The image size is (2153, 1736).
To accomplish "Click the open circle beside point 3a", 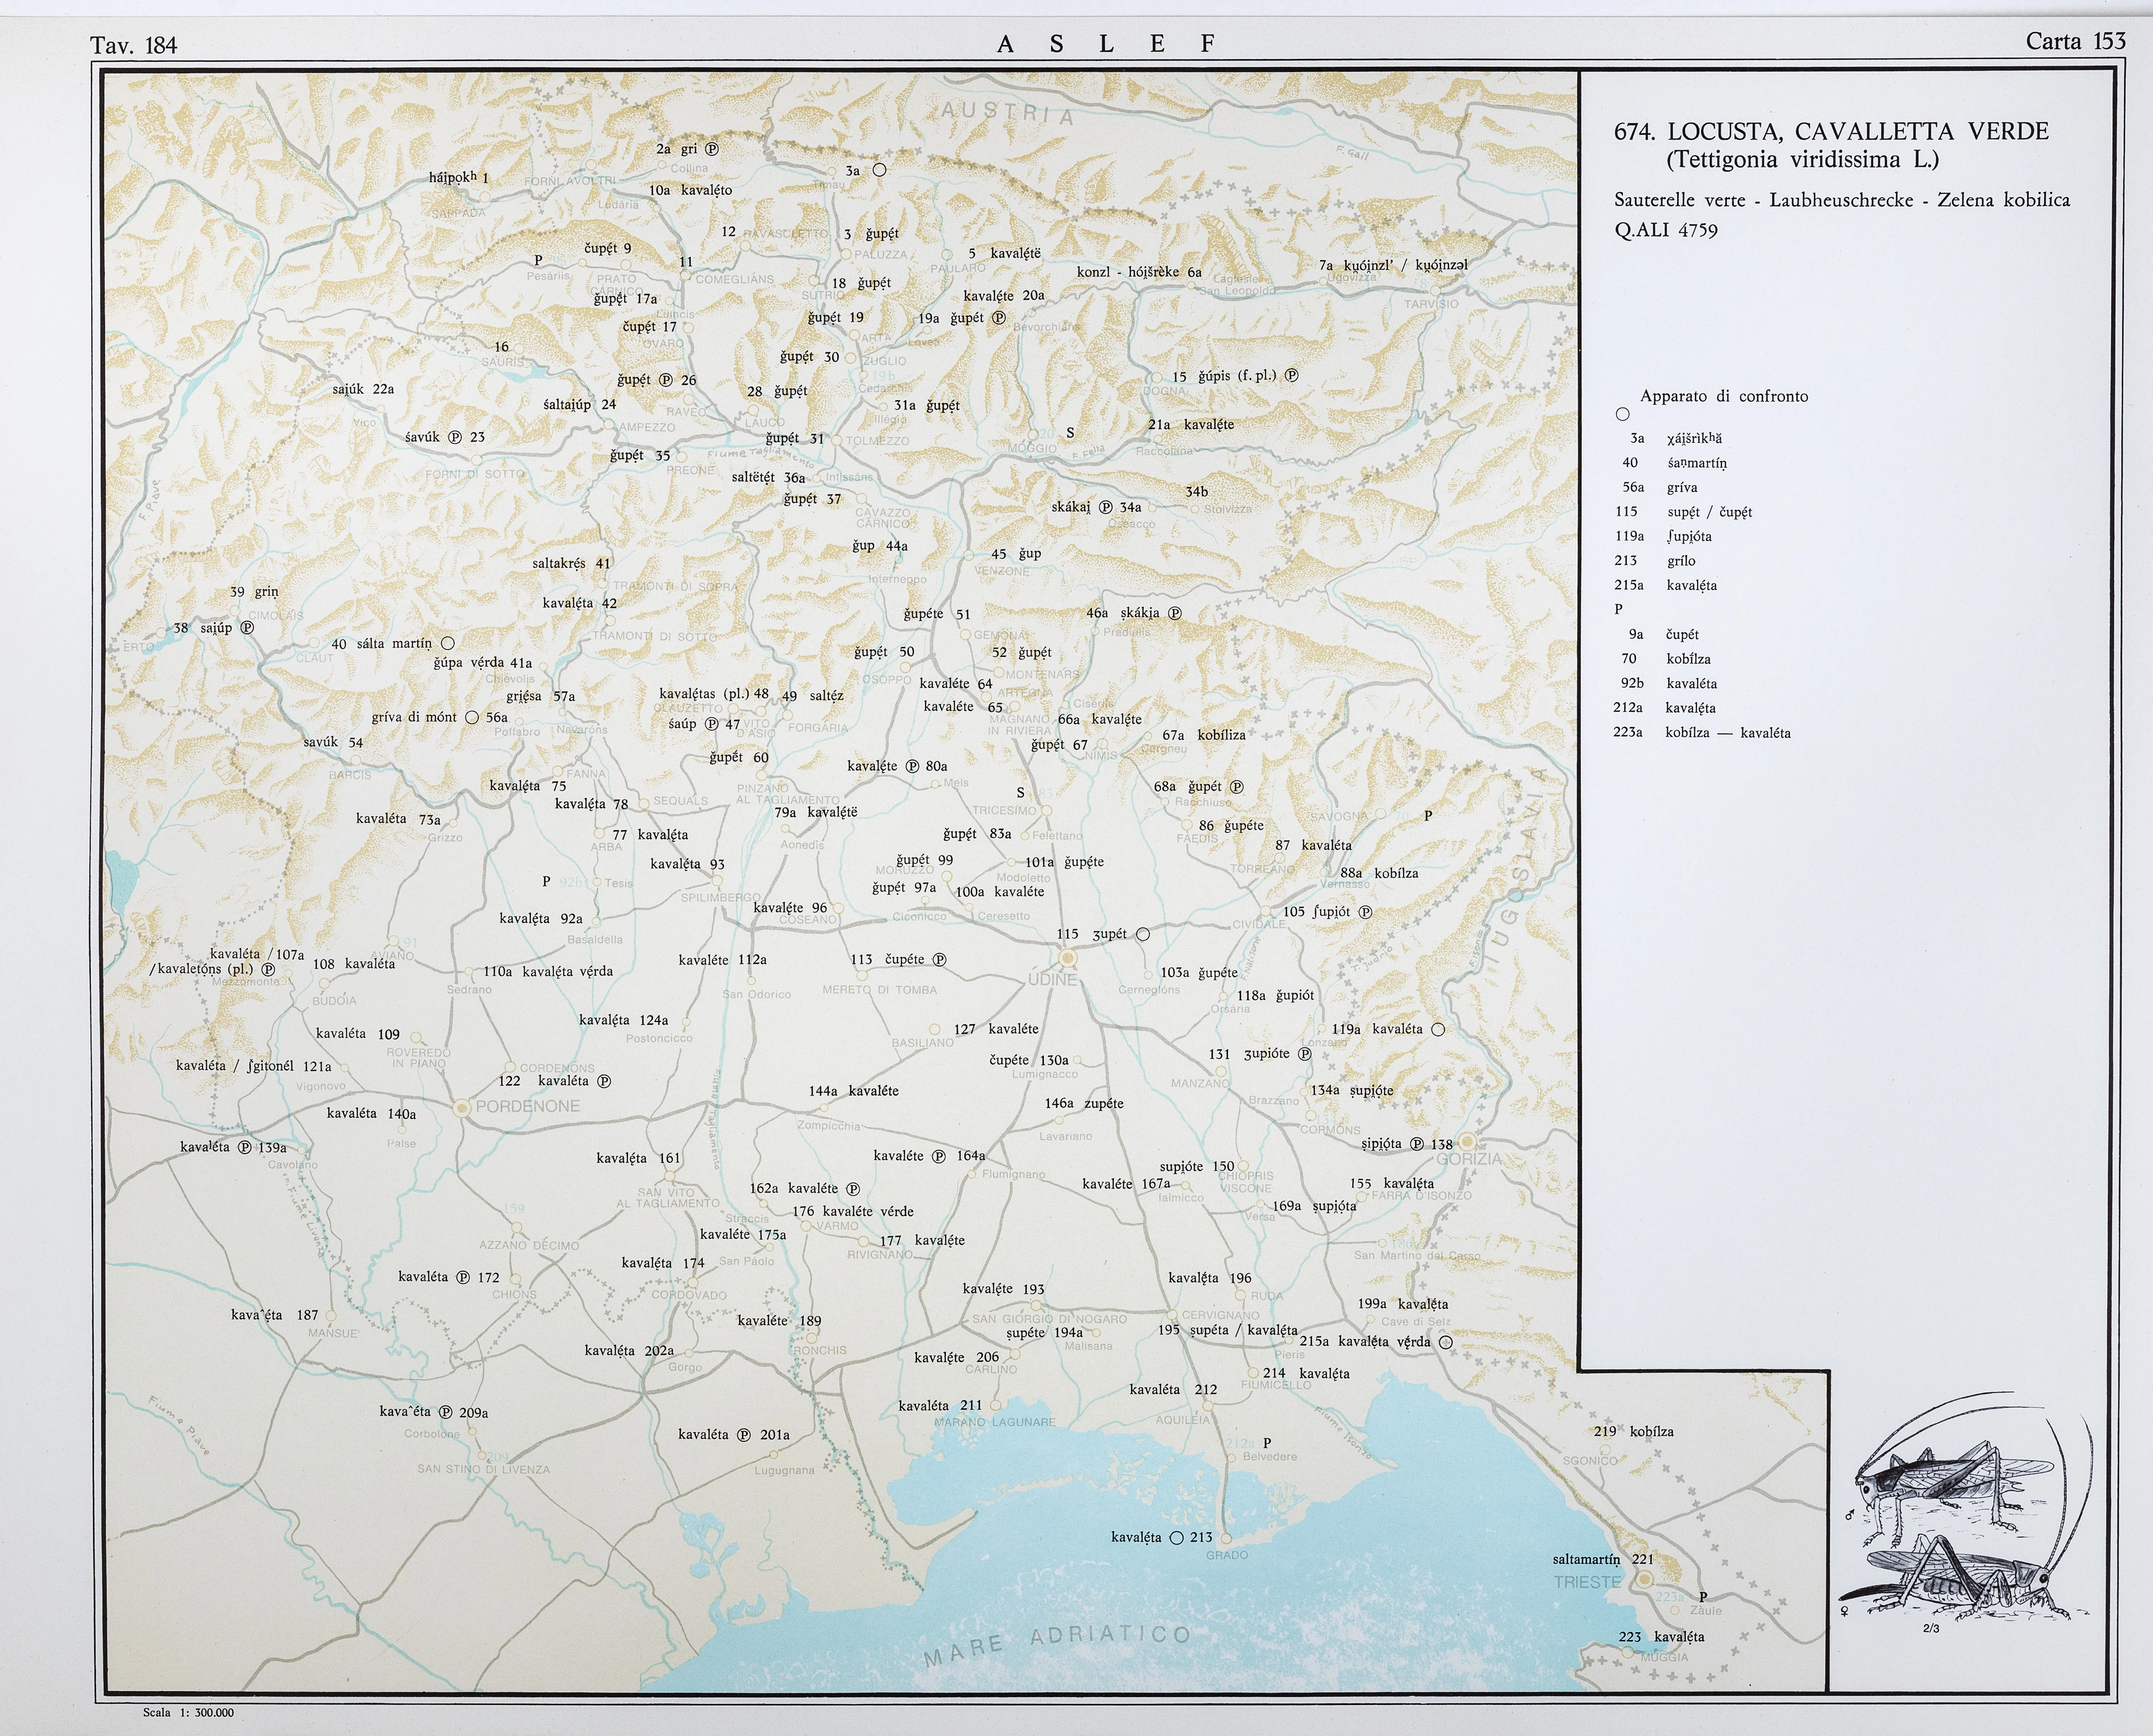I will 879,170.
